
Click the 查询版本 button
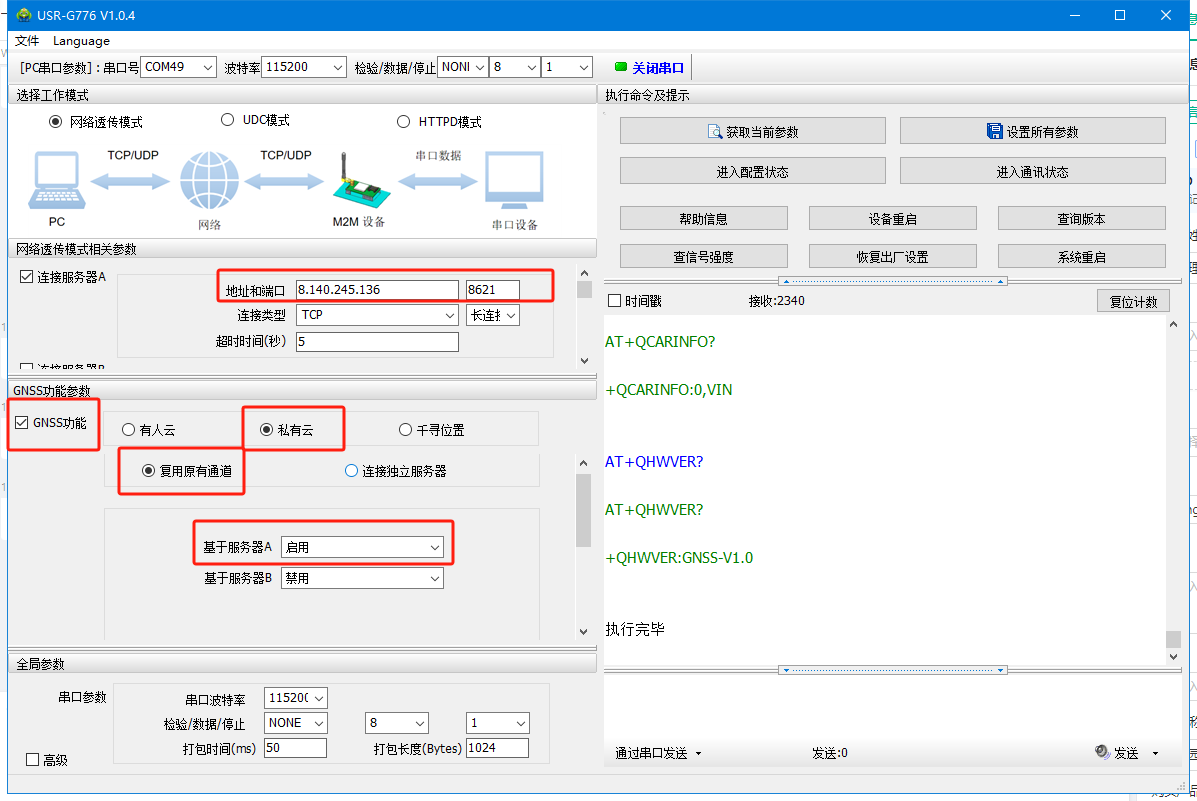1082,218
